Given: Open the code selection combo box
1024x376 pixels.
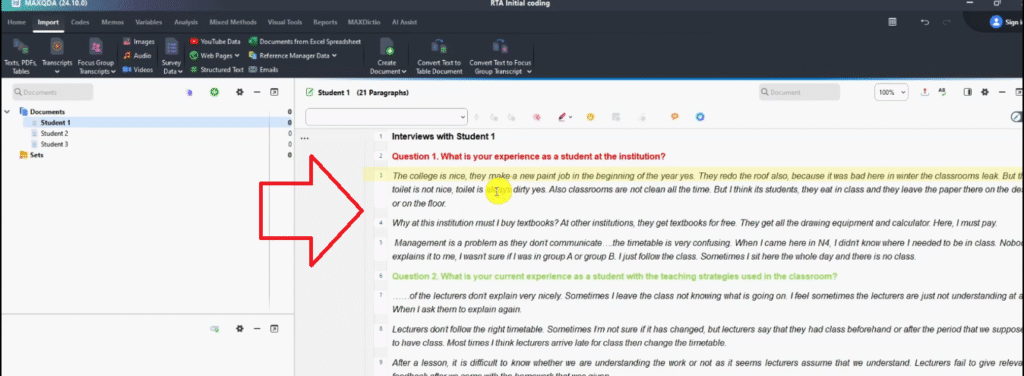Looking at the screenshot, I should point(387,117).
